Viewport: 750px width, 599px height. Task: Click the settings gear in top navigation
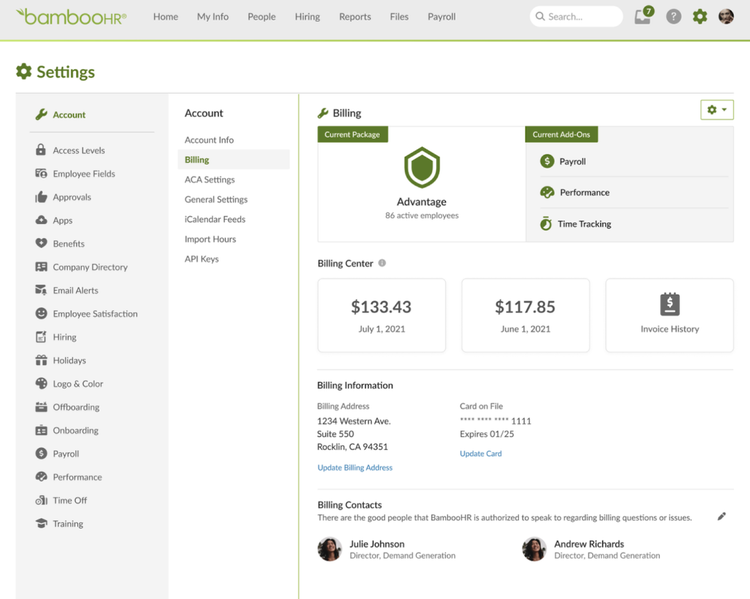tap(700, 17)
